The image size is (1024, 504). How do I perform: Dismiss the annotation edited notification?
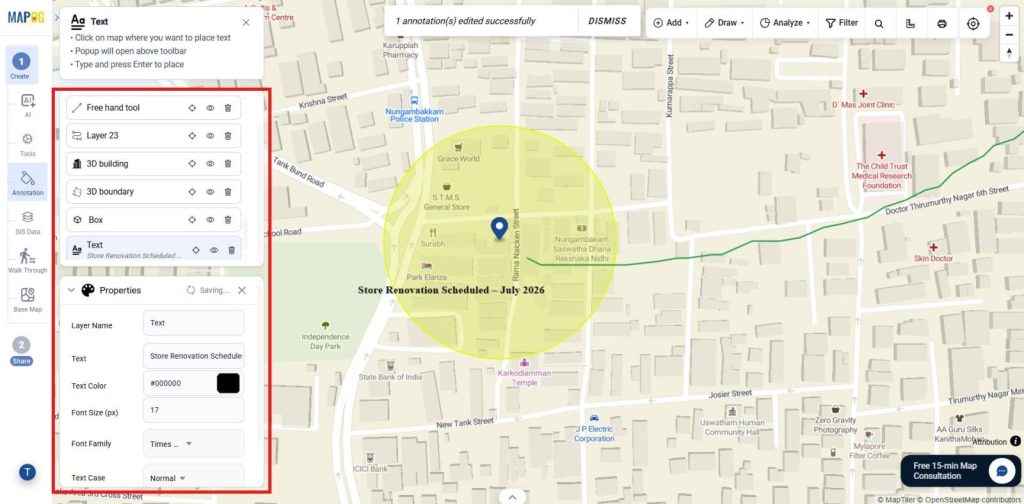click(607, 21)
